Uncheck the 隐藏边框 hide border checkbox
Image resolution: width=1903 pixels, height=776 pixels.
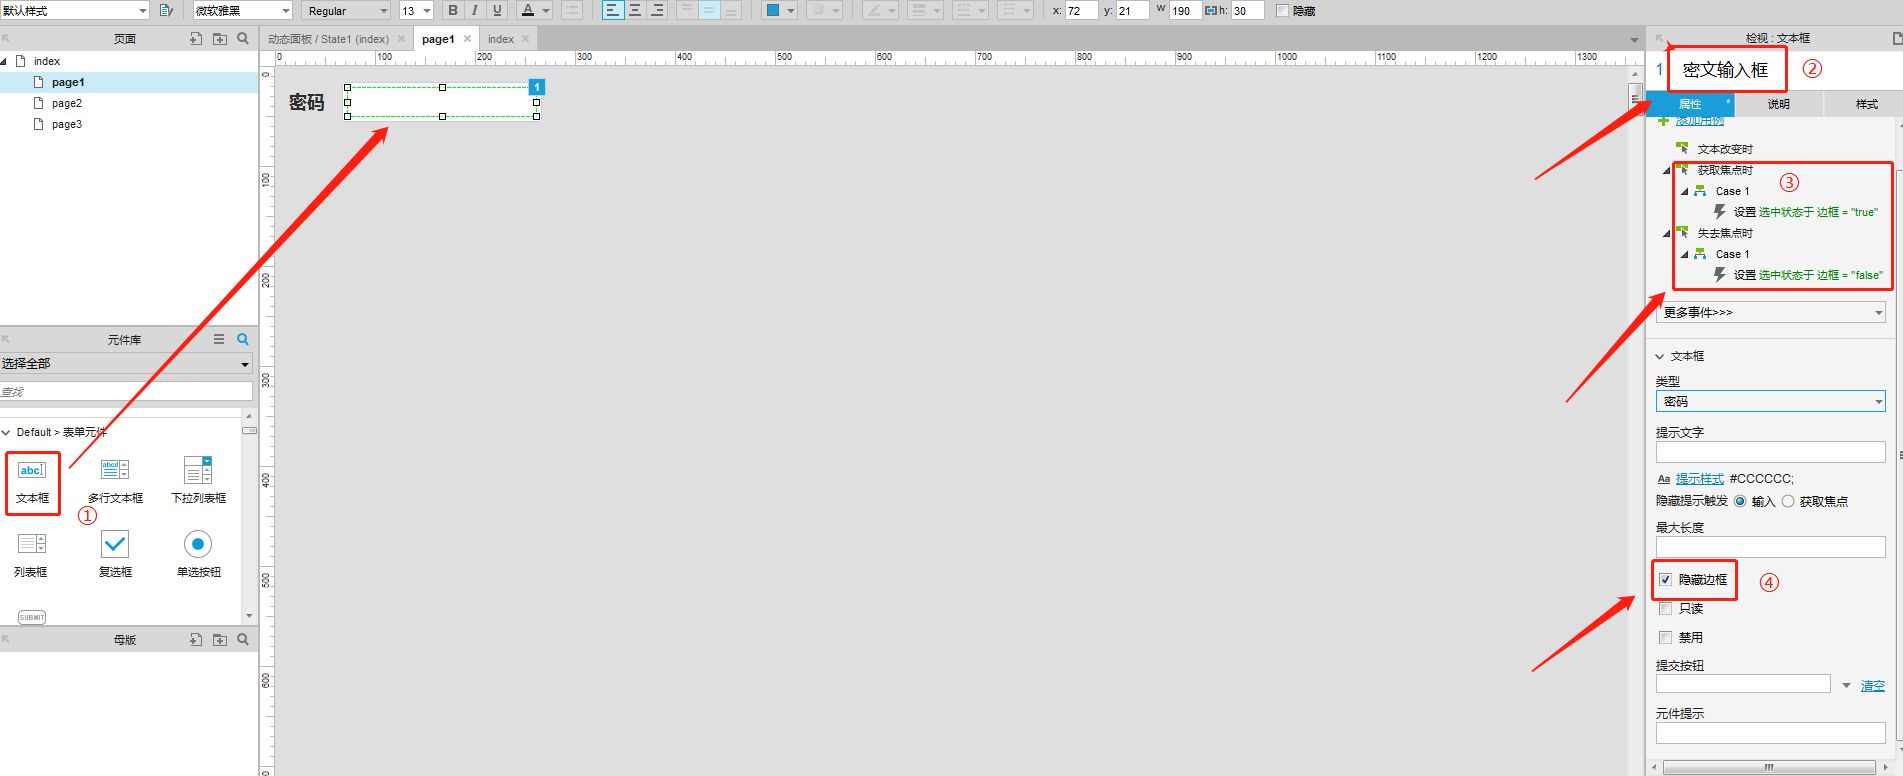[1665, 579]
